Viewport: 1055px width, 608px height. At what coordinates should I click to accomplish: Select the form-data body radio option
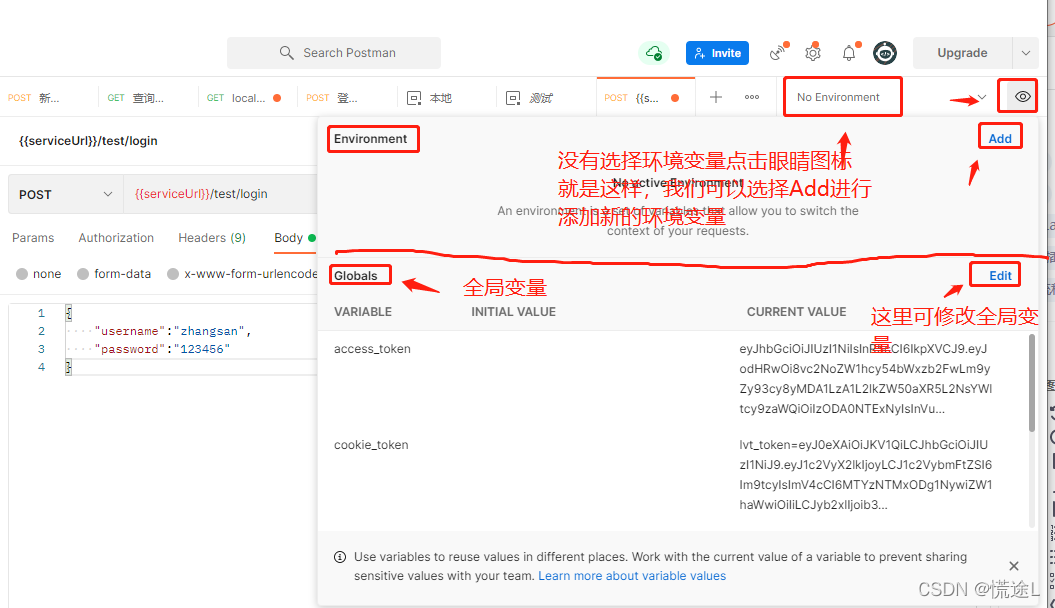point(83,274)
